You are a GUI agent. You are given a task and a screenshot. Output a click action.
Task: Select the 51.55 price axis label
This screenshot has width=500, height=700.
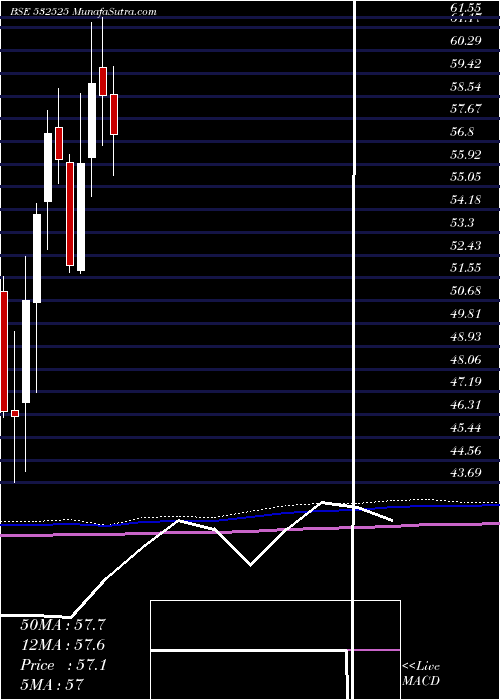click(466, 268)
